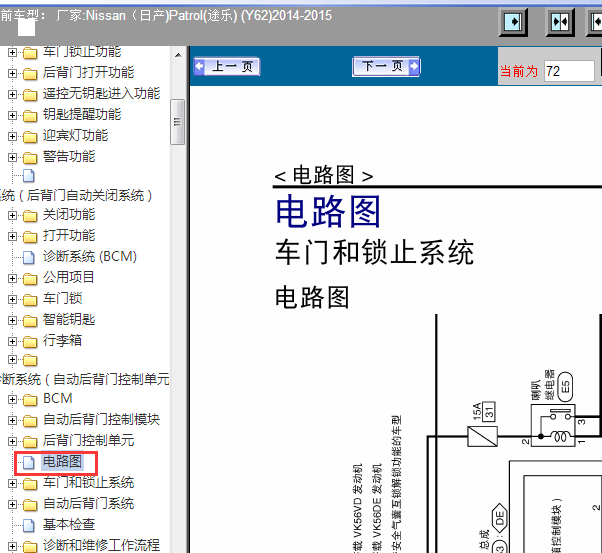Click the 后背门控制单元 folder icon
The height and width of the screenshot is (553, 602).
30,442
